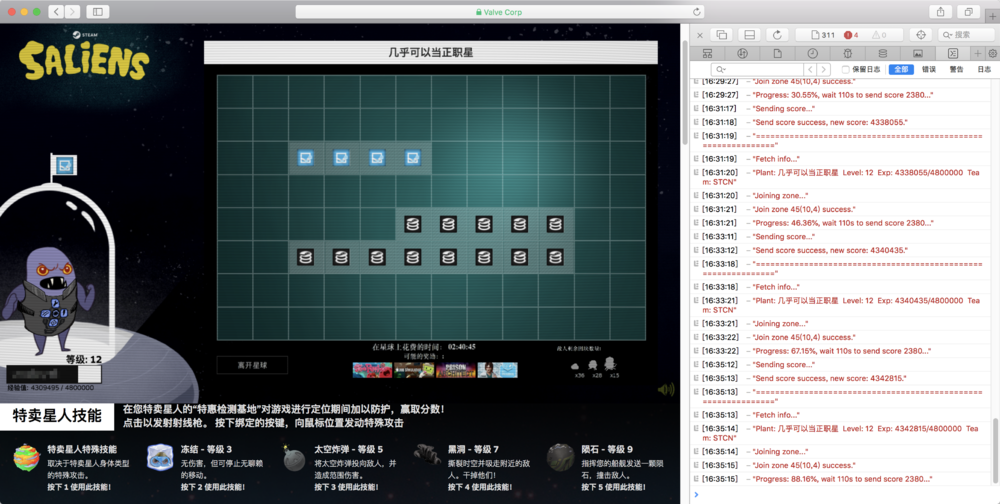
Task: Select the 错误 console scope filter
Action: tap(929, 70)
